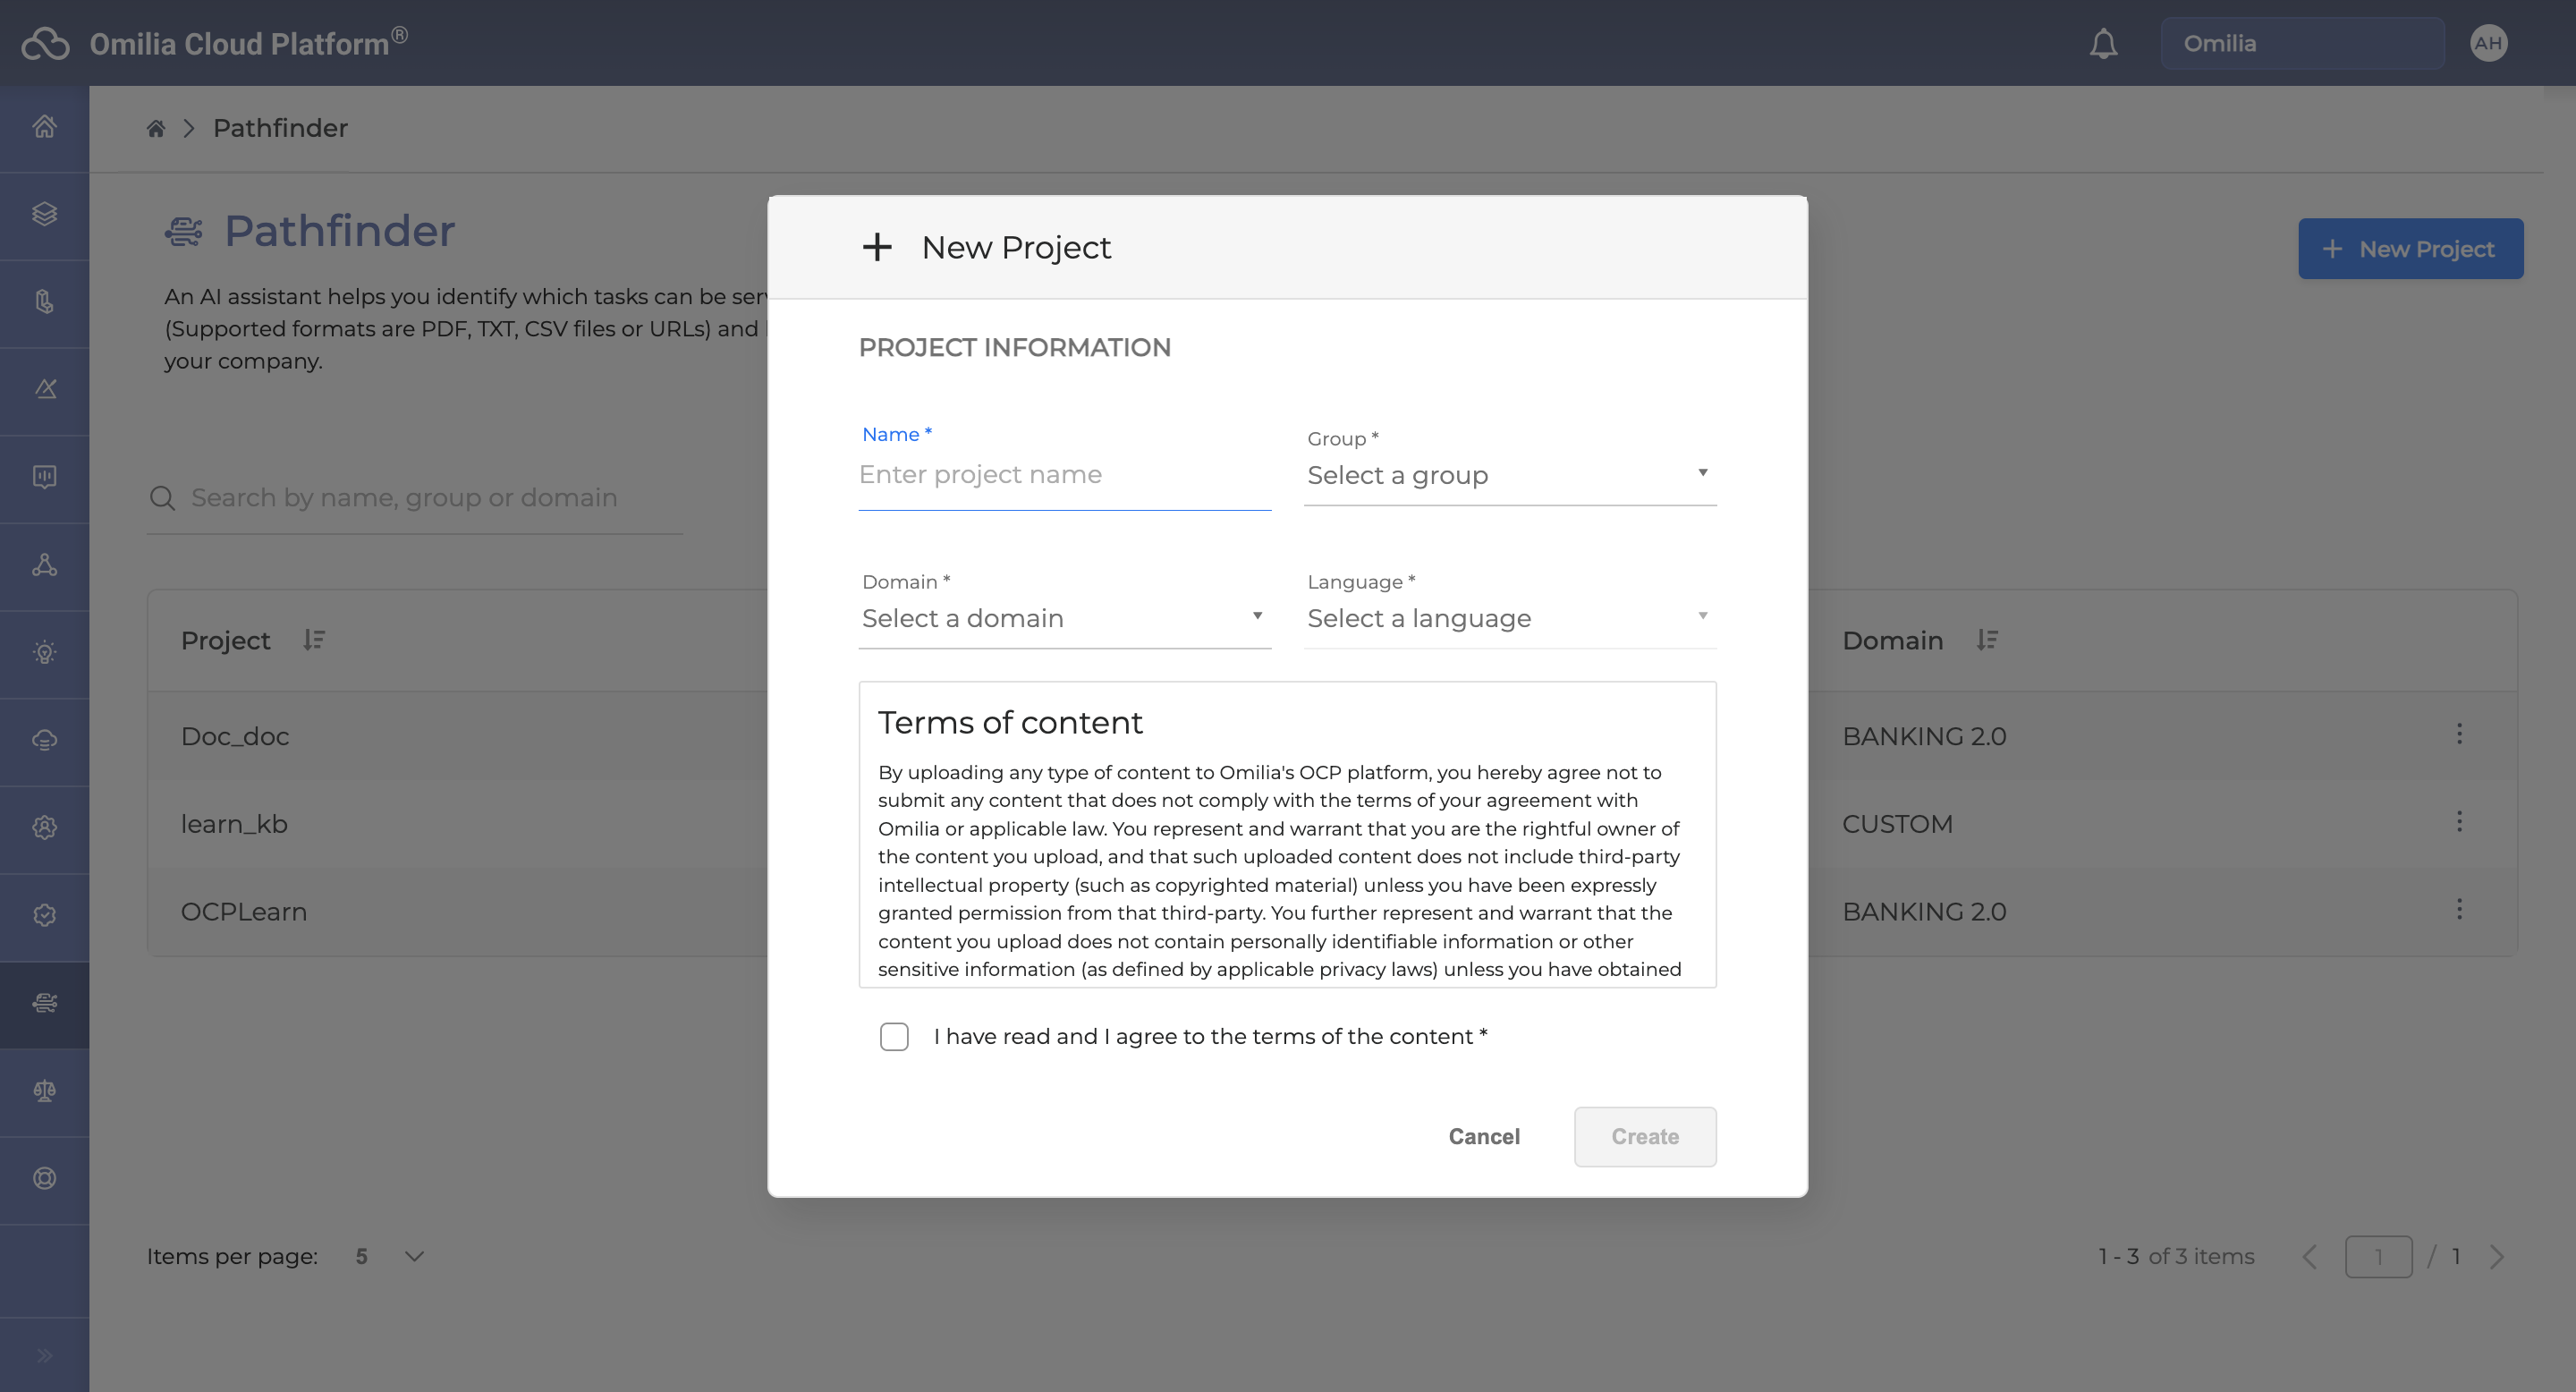Open three-dot menu for Doc_doc row
The image size is (2576, 1392).
2459,734
